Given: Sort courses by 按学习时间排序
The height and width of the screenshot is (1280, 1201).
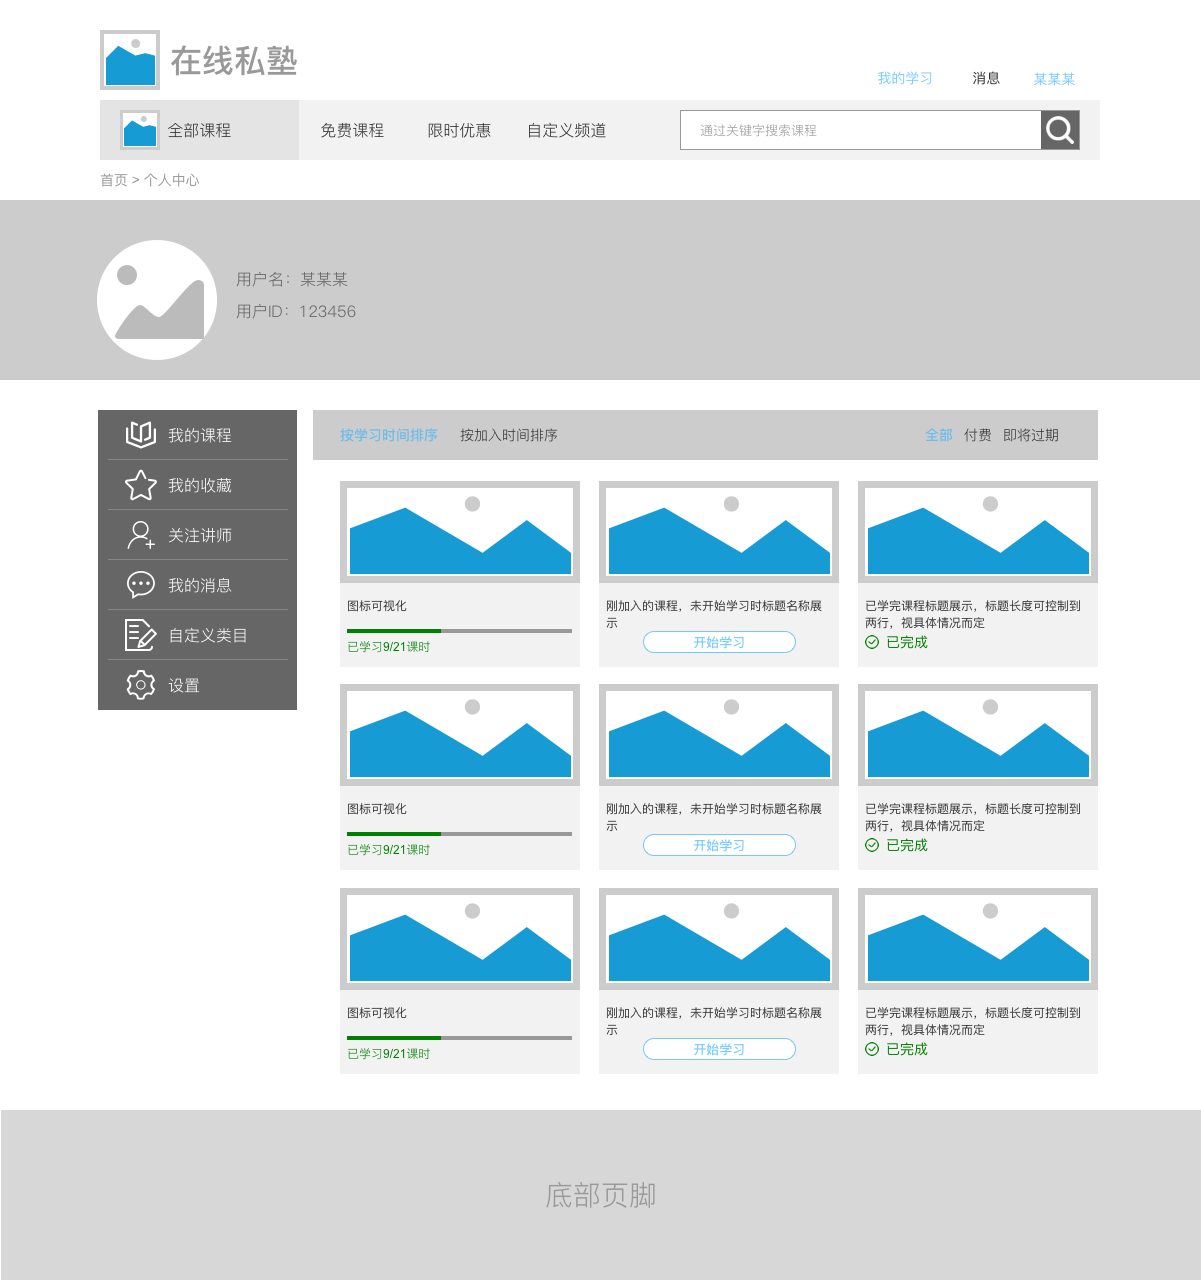Looking at the screenshot, I should coord(388,435).
